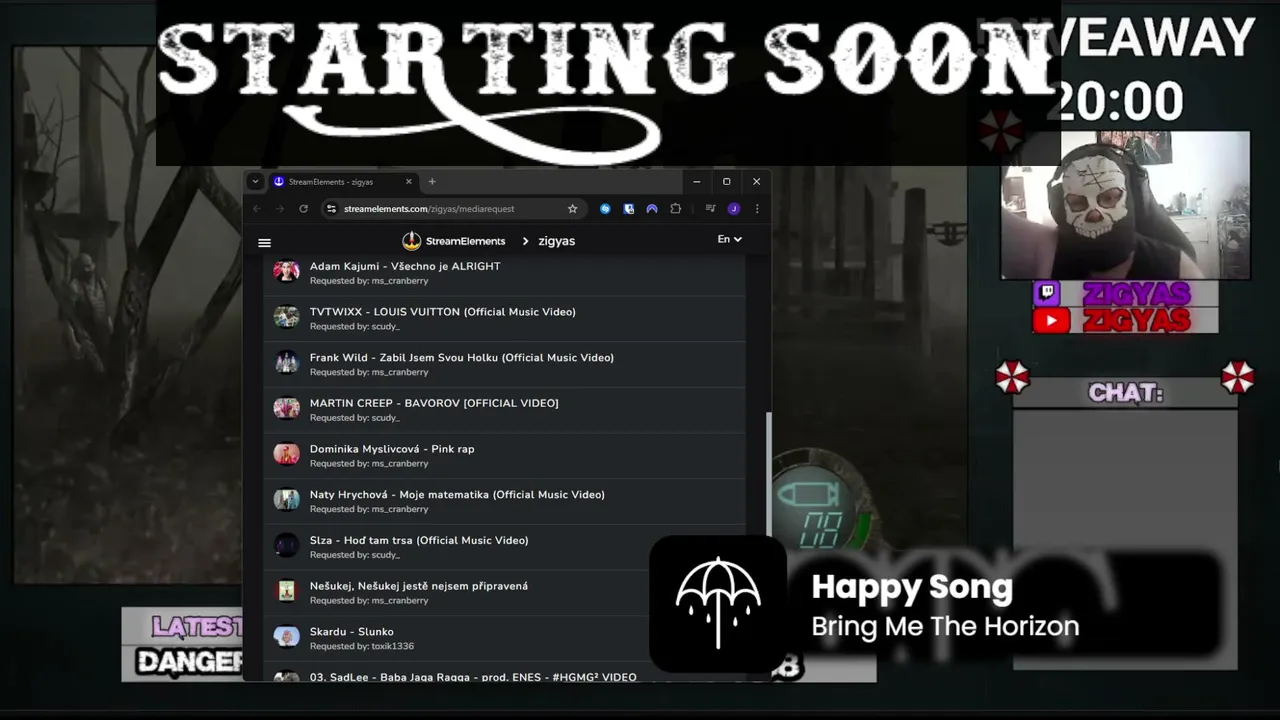This screenshot has height=720, width=1280.
Task: Click the Adam Kajumi song thumbnail
Action: (287, 271)
